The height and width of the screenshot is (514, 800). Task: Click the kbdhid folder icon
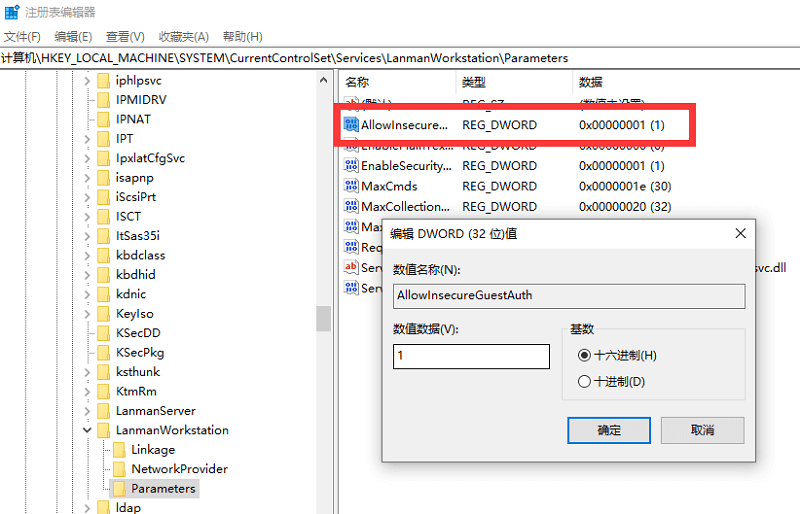click(x=104, y=275)
